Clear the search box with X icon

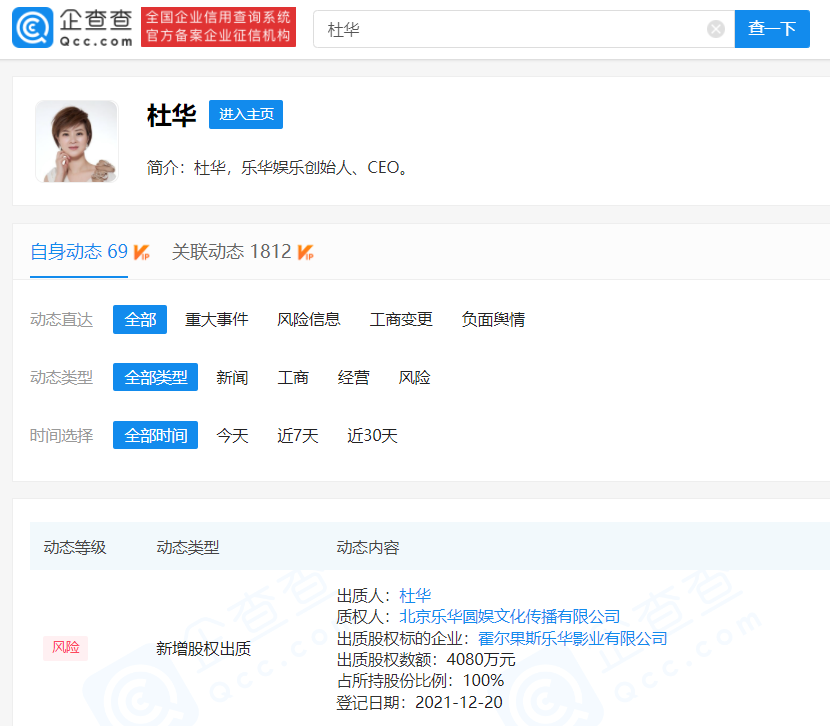click(716, 29)
